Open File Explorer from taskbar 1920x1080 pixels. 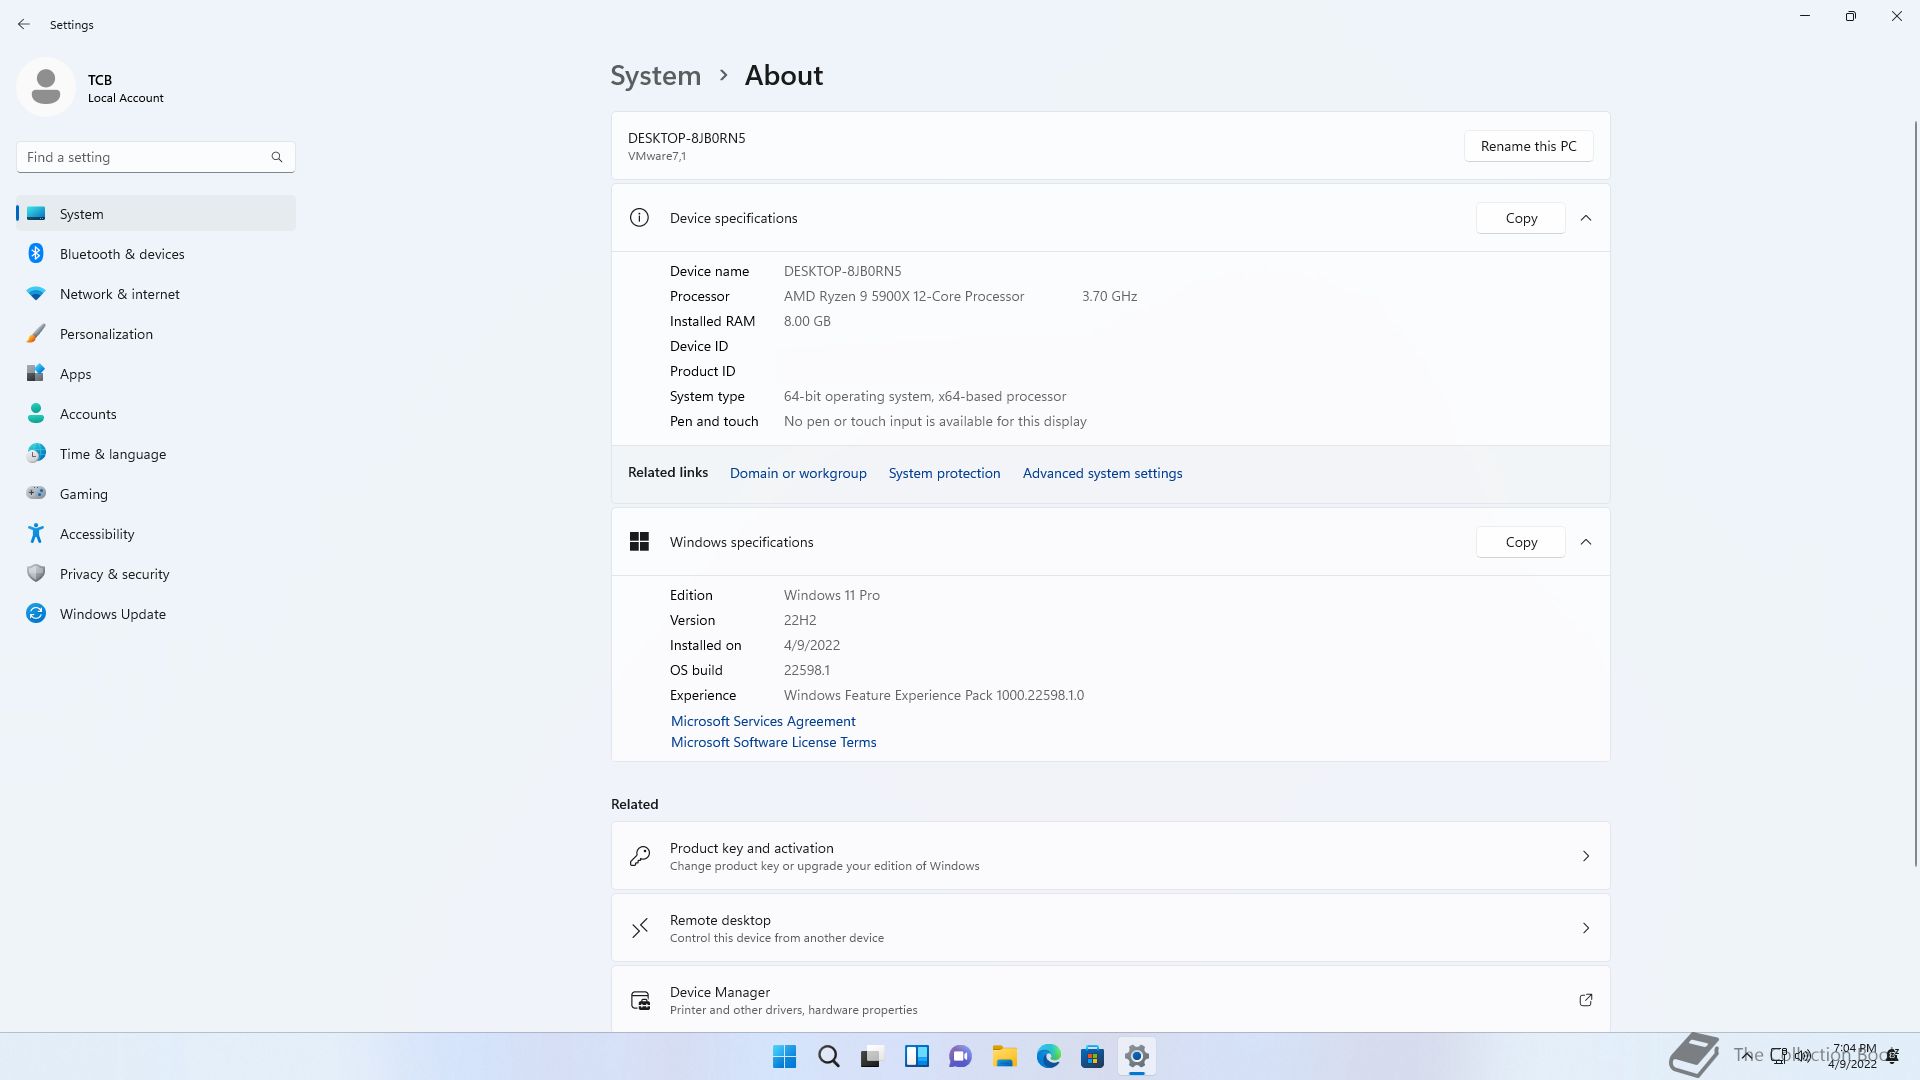(x=1005, y=1056)
